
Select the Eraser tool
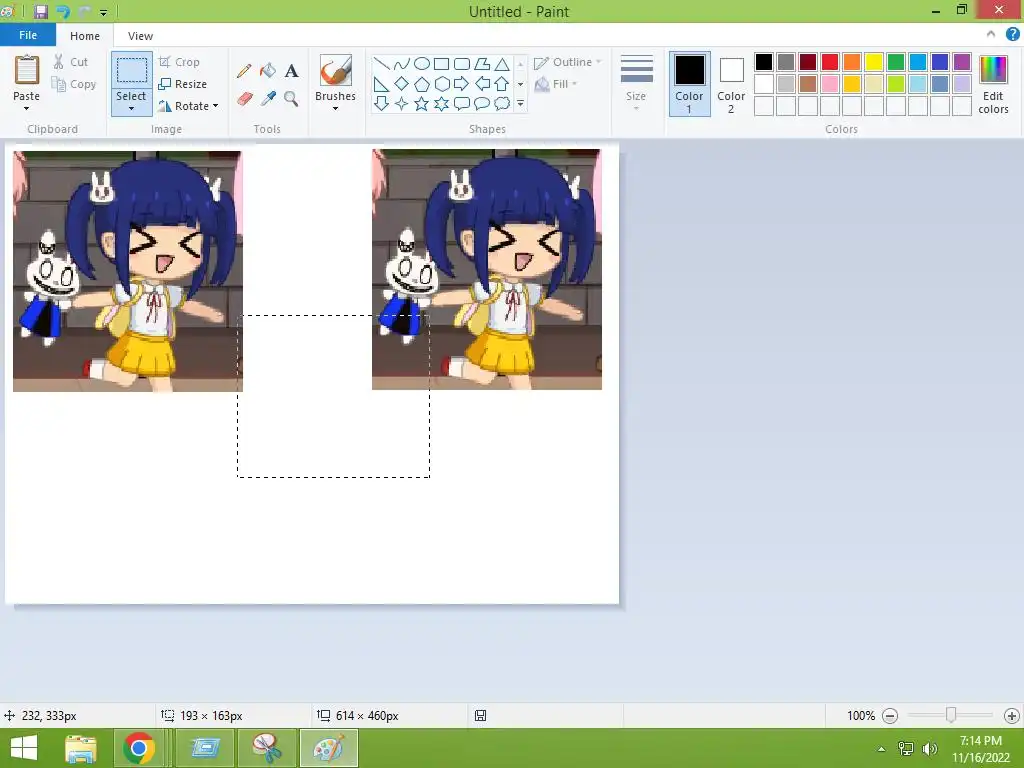tap(244, 99)
